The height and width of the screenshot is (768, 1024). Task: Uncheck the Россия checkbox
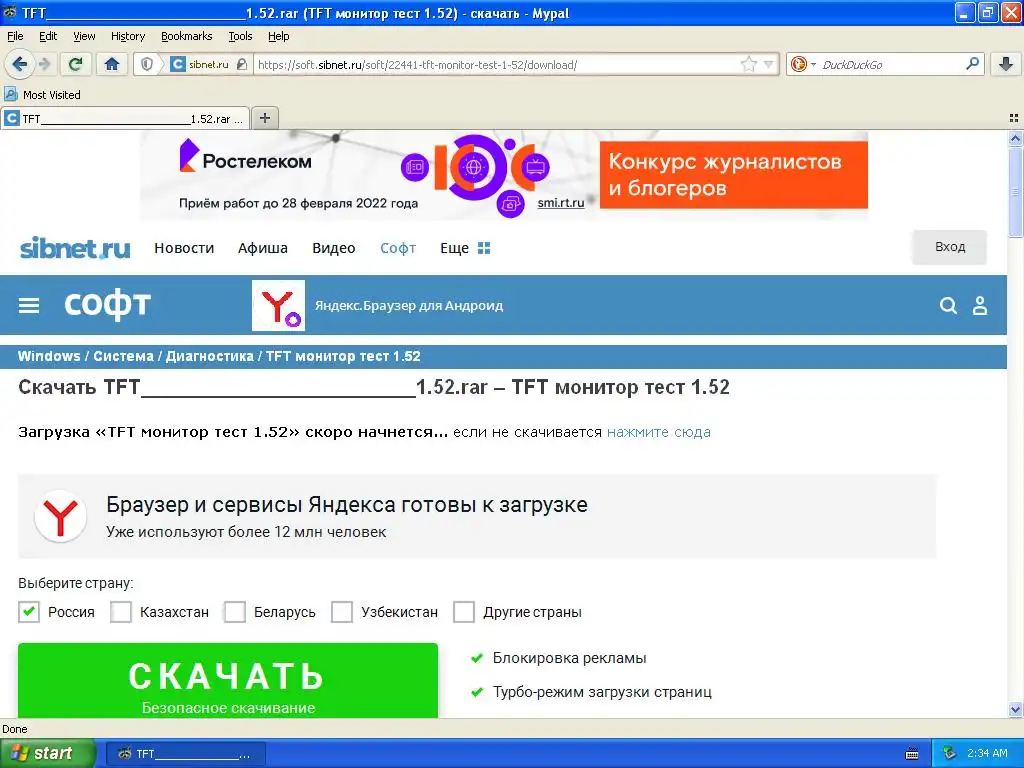click(29, 612)
